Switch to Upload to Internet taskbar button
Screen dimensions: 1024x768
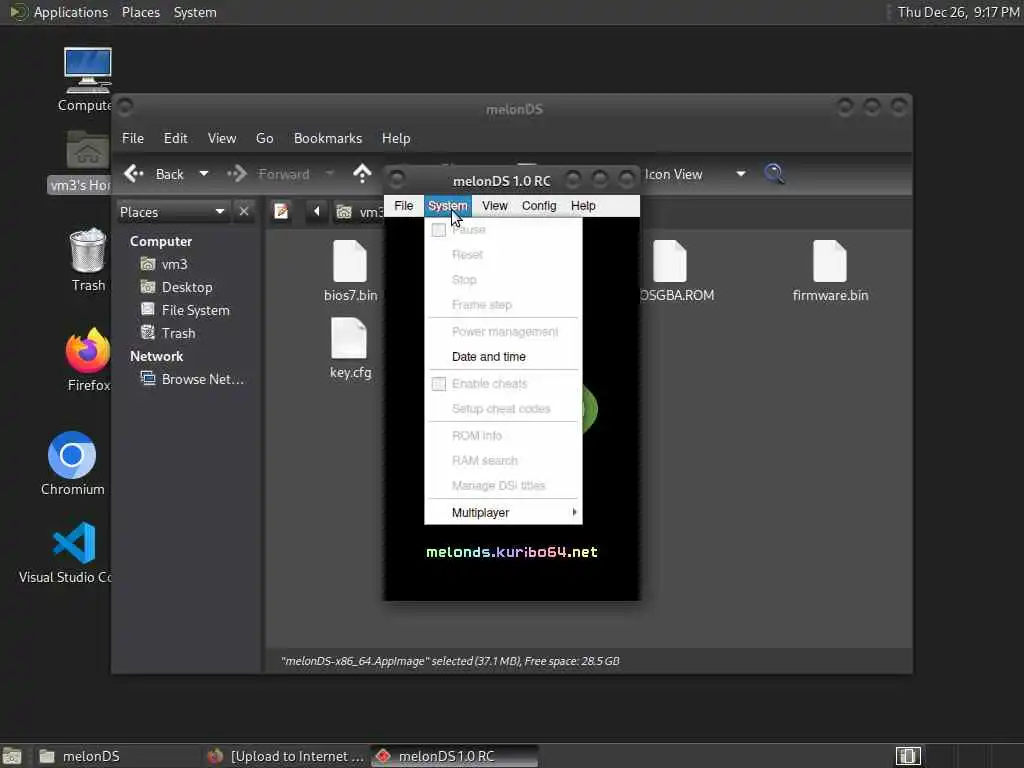point(286,756)
